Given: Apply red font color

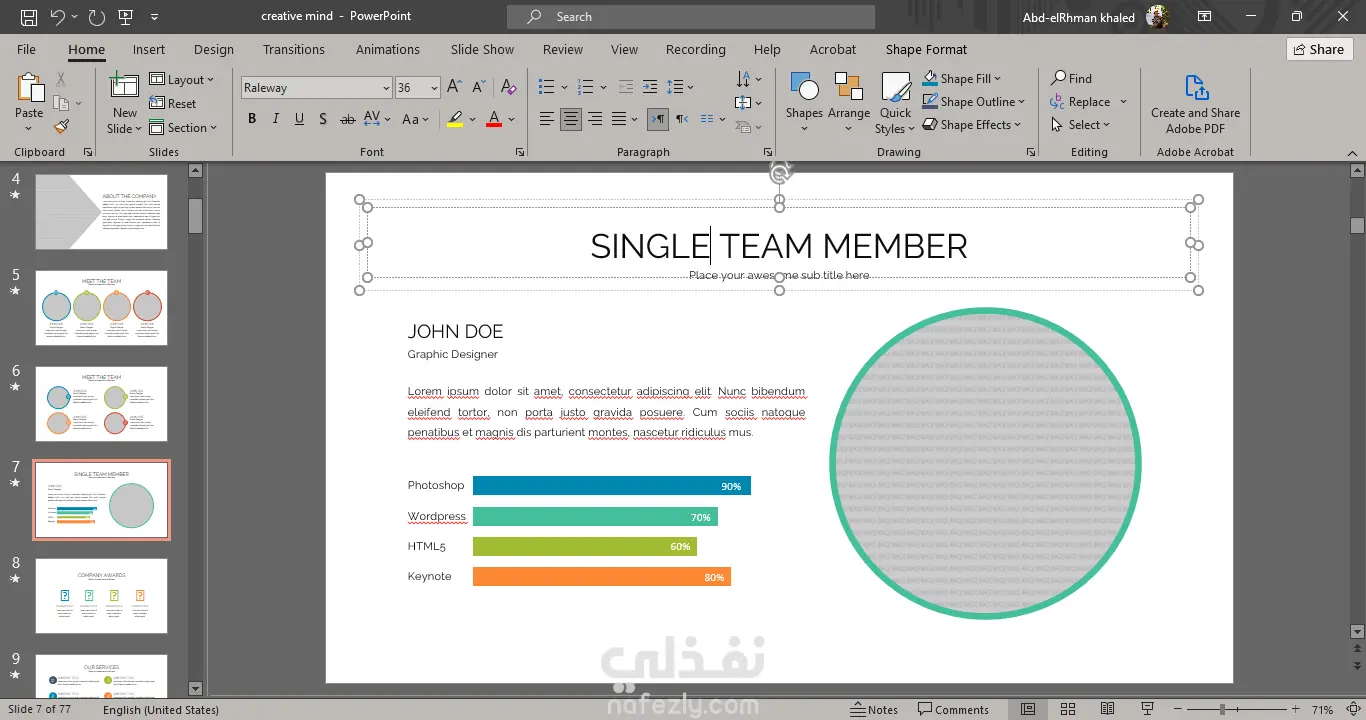Looking at the screenshot, I should point(494,119).
